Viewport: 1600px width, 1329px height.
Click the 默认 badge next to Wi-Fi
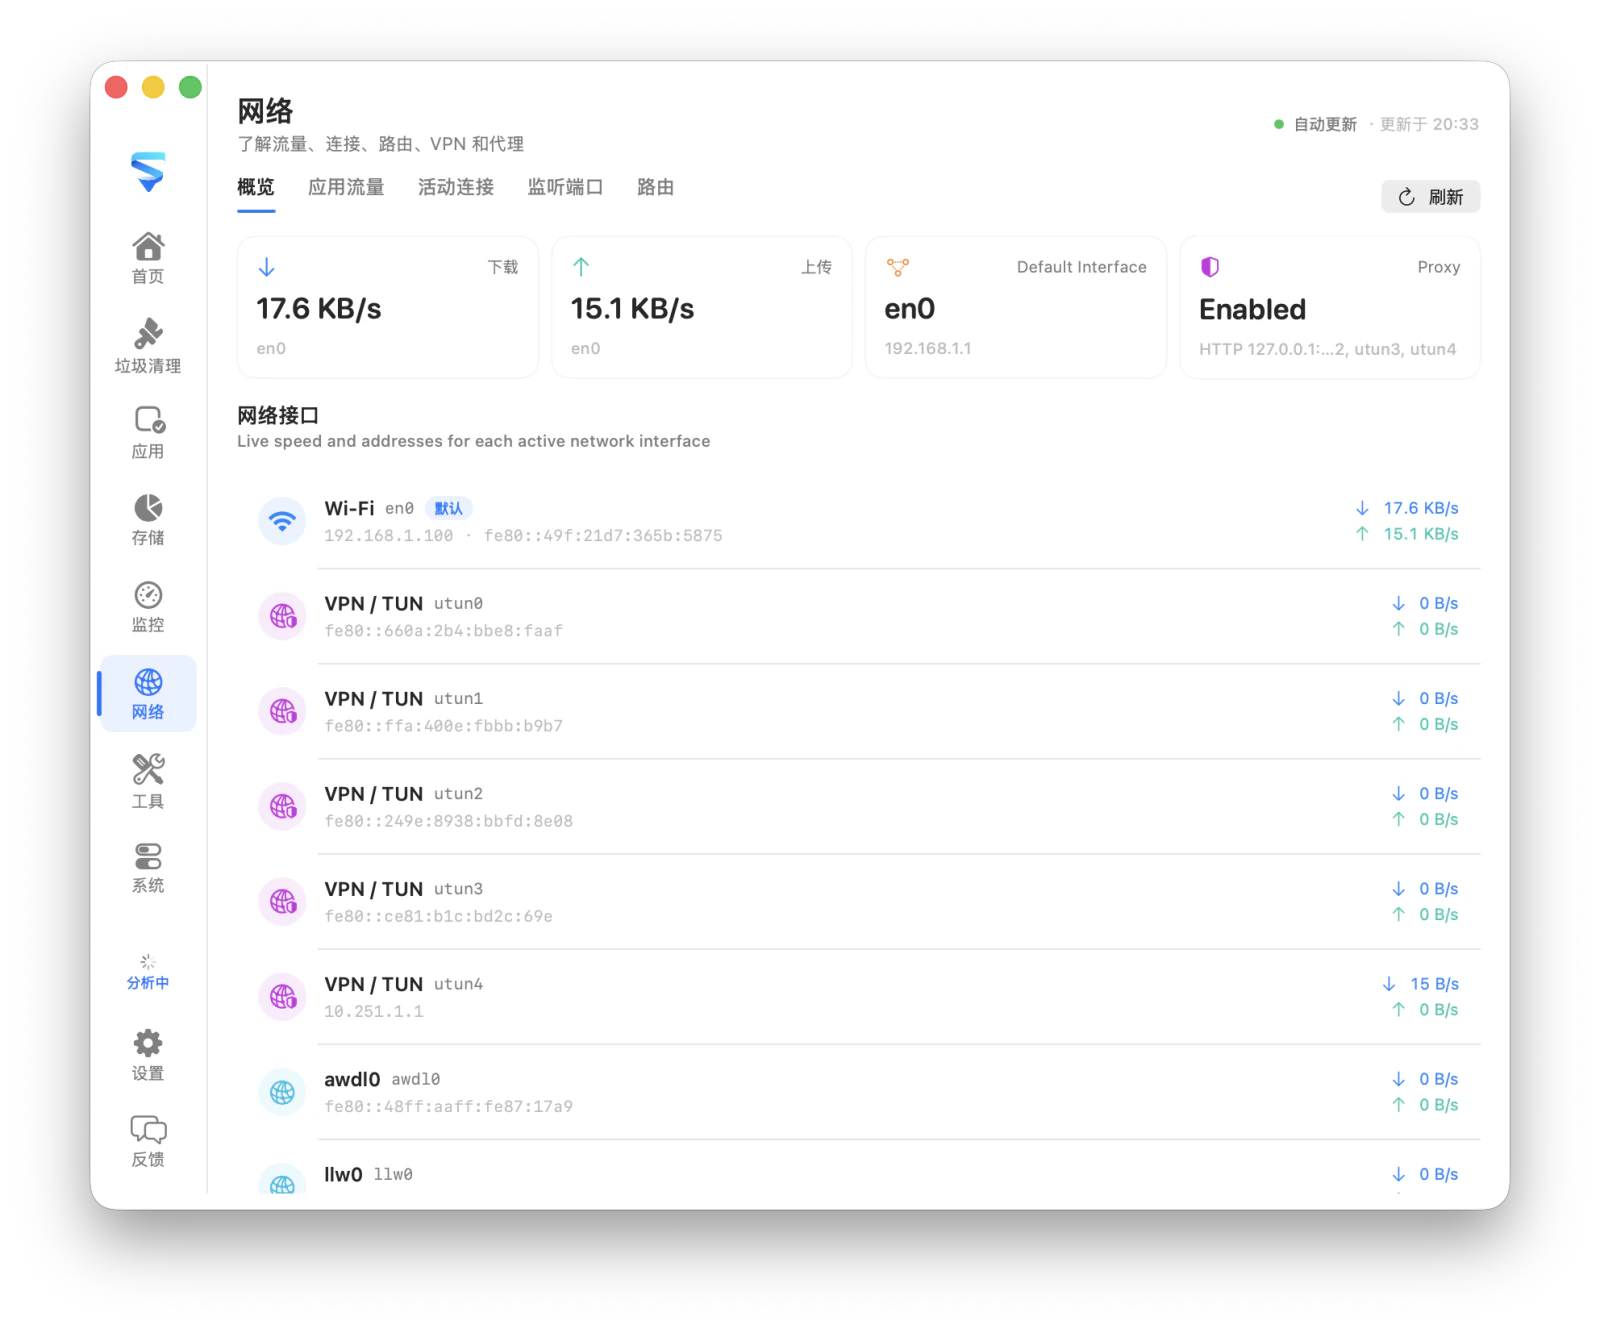click(449, 508)
